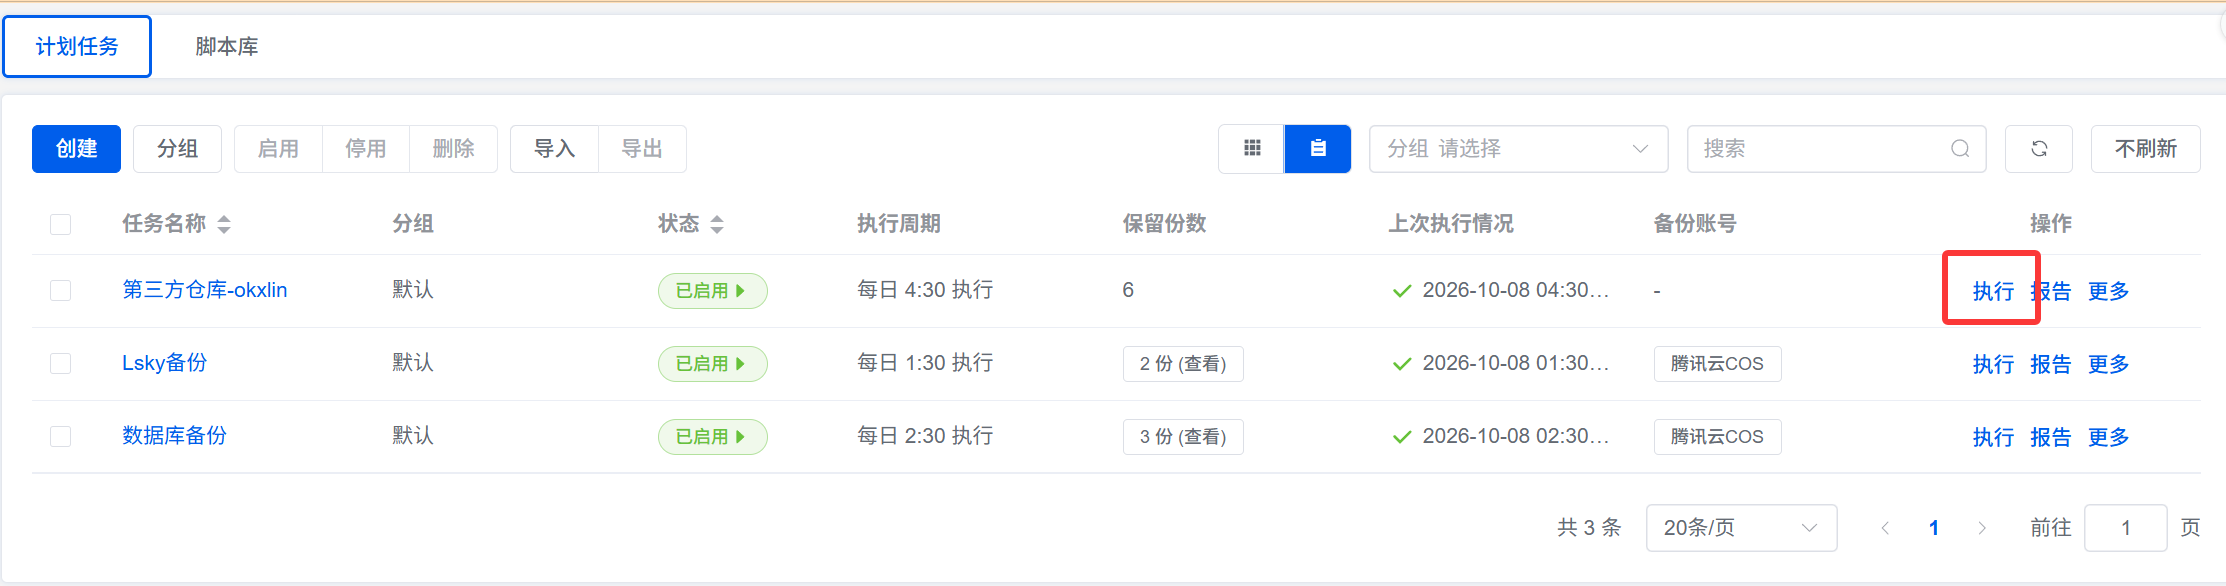Switch to the 脚本库 tab
This screenshot has width=2226, height=586.
pyautogui.click(x=227, y=46)
